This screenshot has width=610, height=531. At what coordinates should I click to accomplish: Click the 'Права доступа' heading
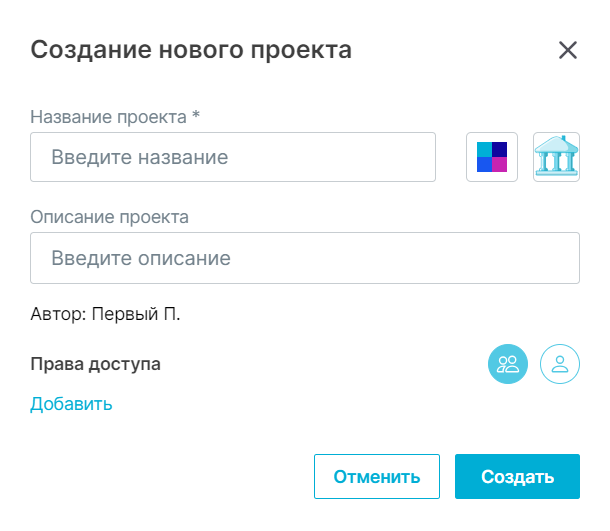tap(95, 364)
